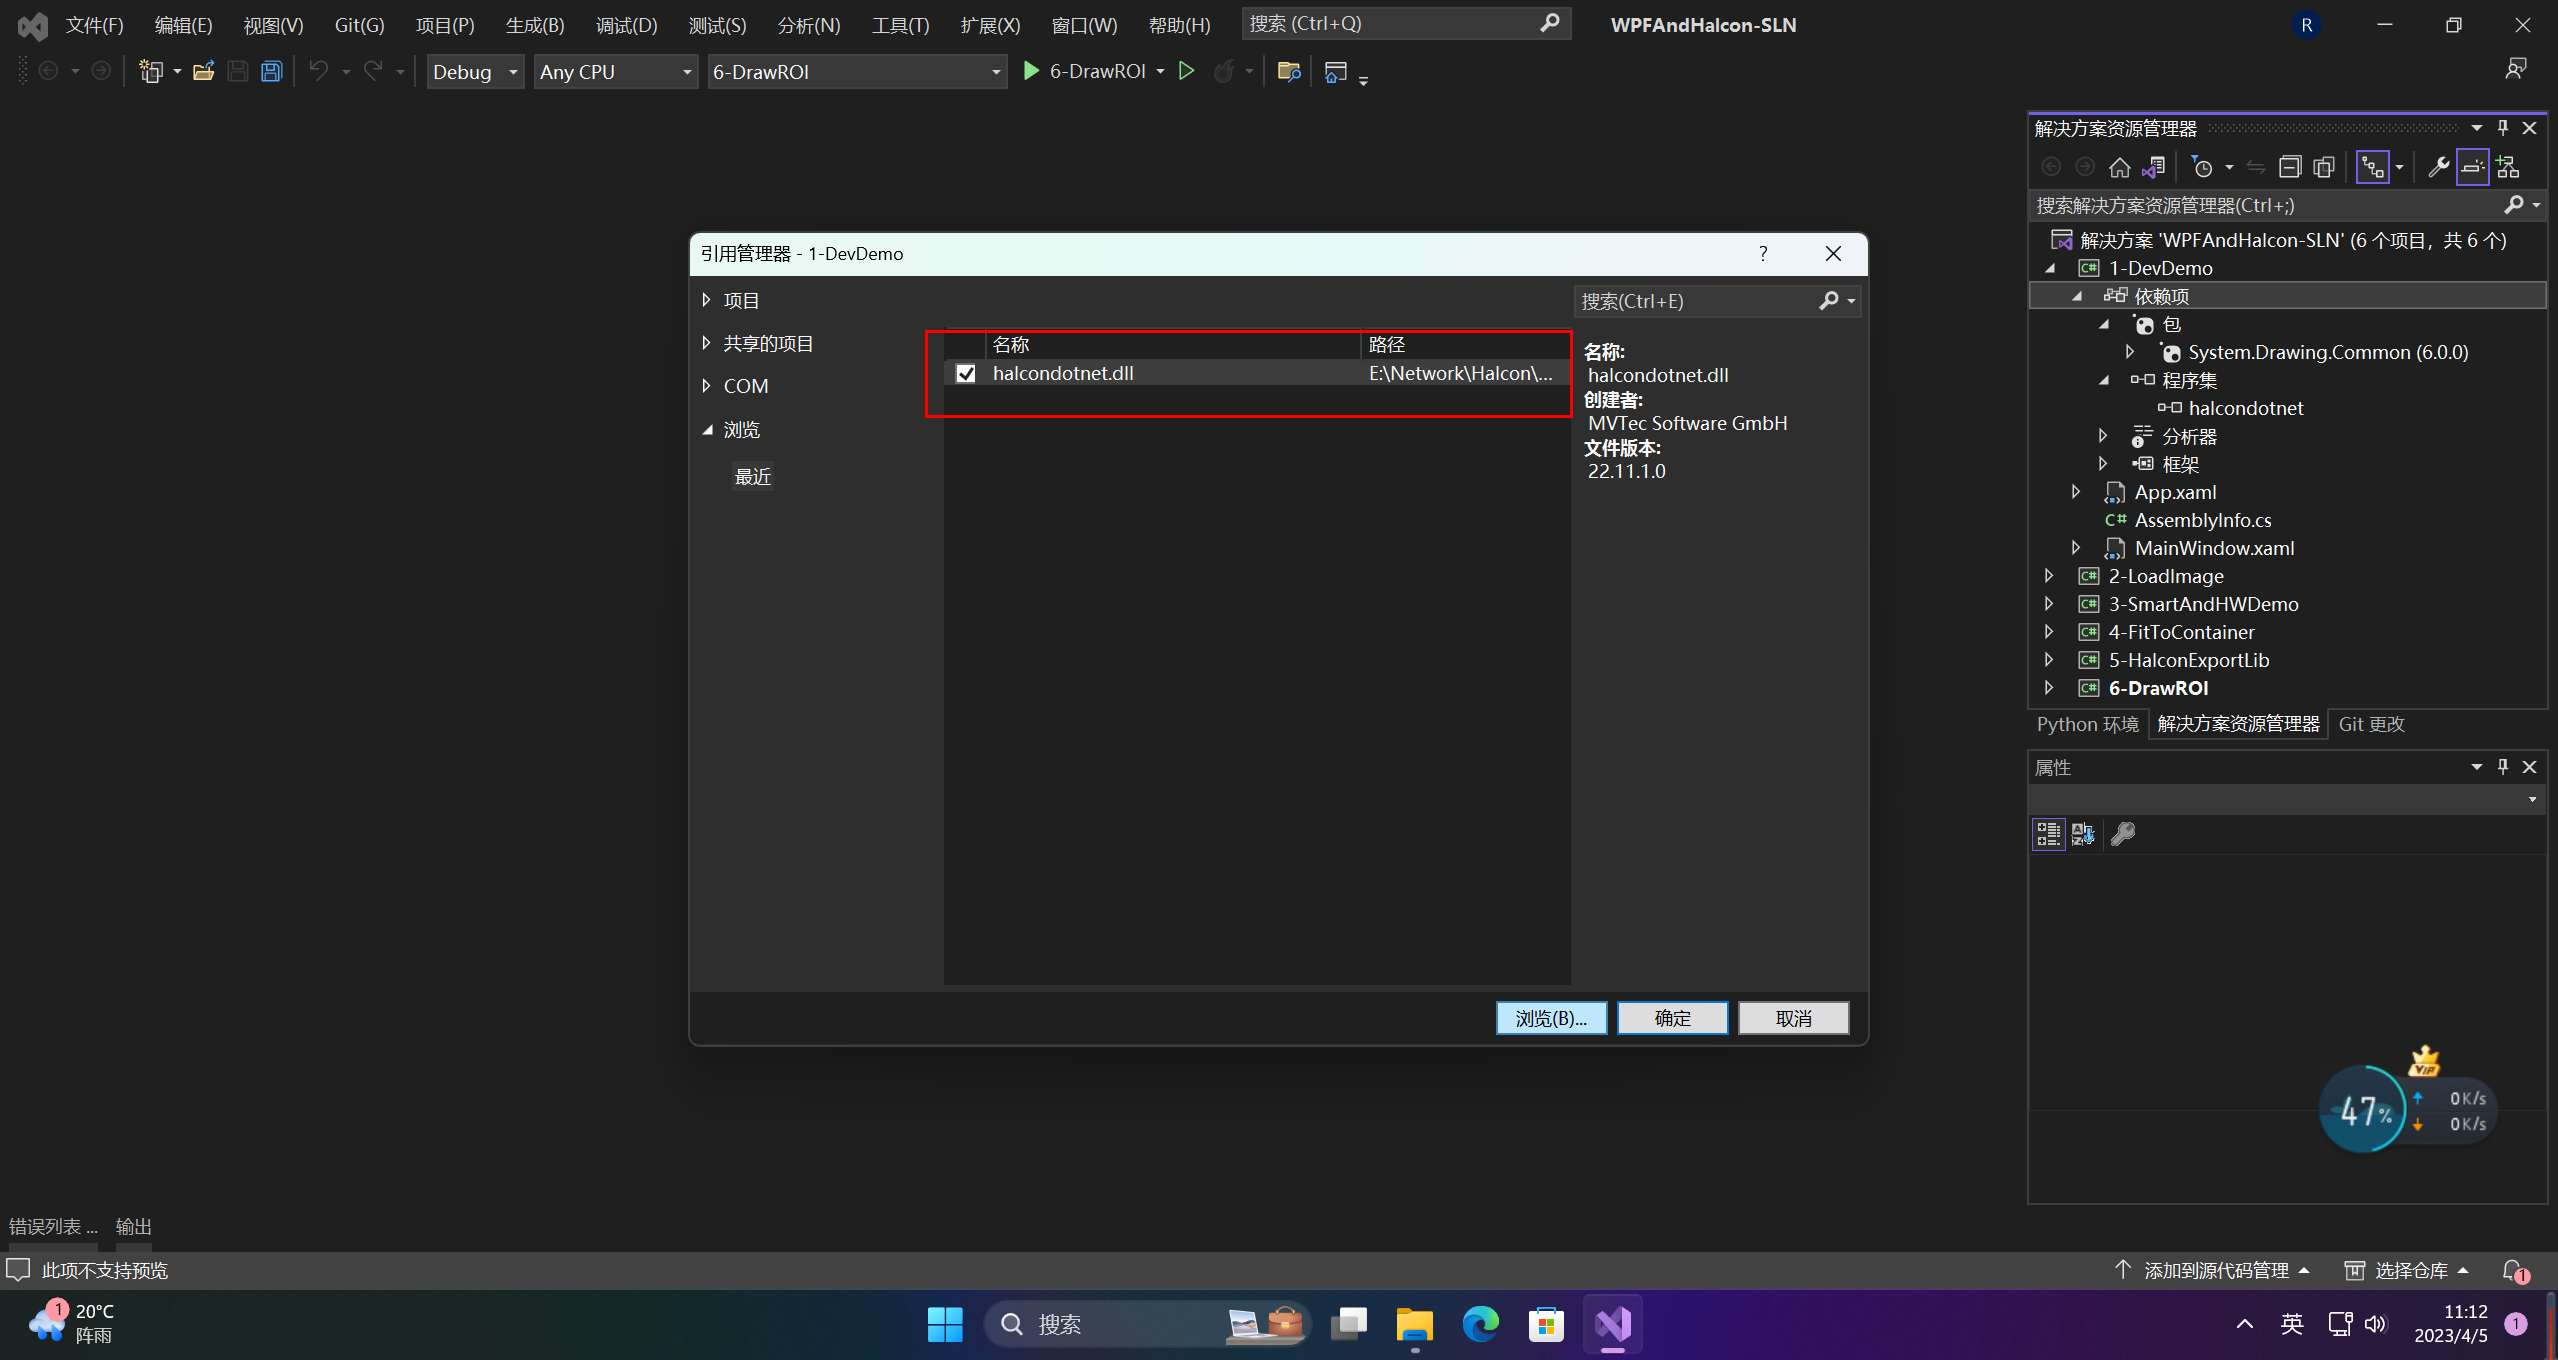
Task: Select halcondotnet under 程序集 in the tree
Action: tap(2245, 408)
